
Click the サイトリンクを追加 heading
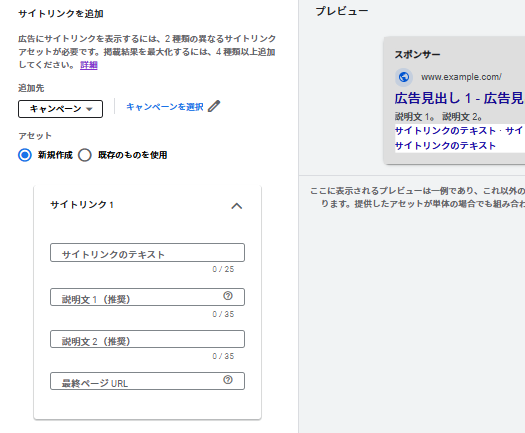click(61, 14)
